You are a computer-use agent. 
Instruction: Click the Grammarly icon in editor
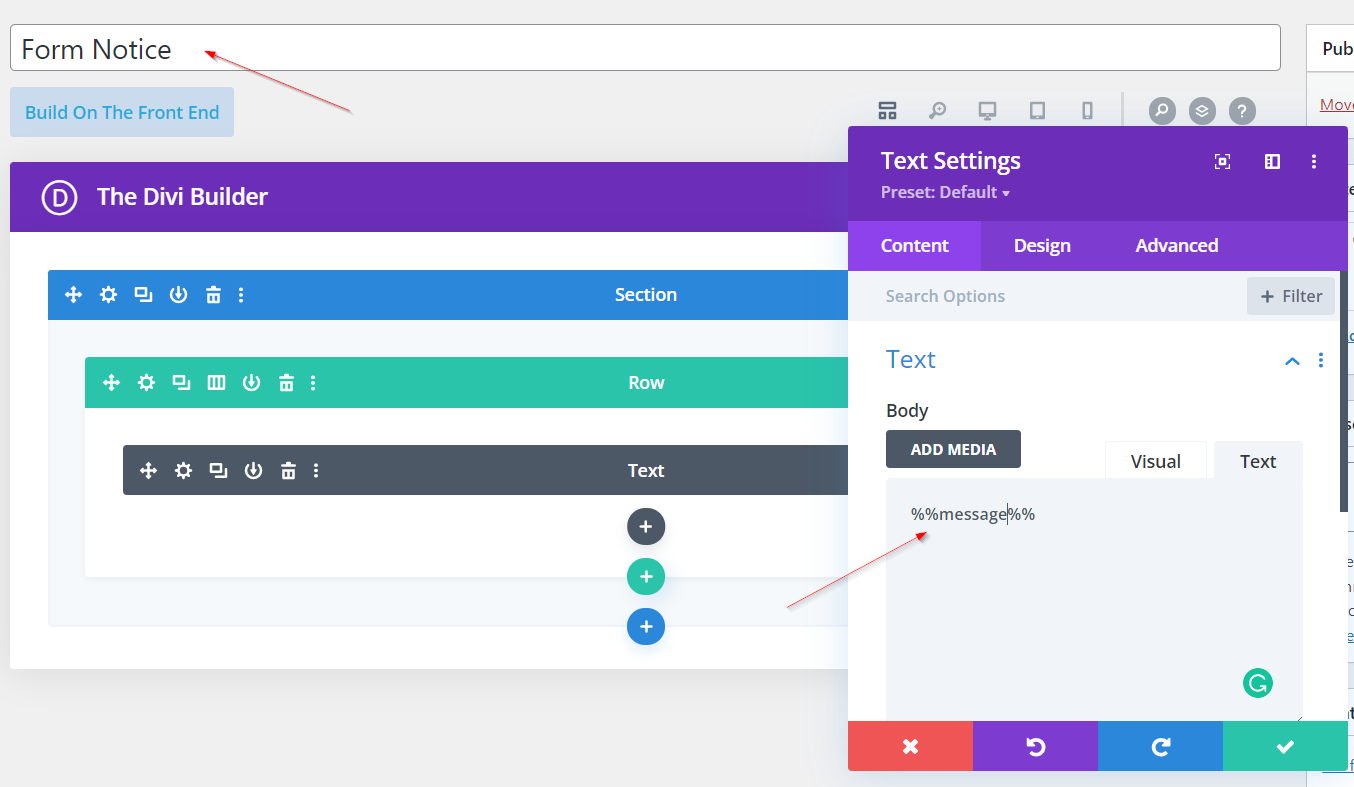point(1257,684)
